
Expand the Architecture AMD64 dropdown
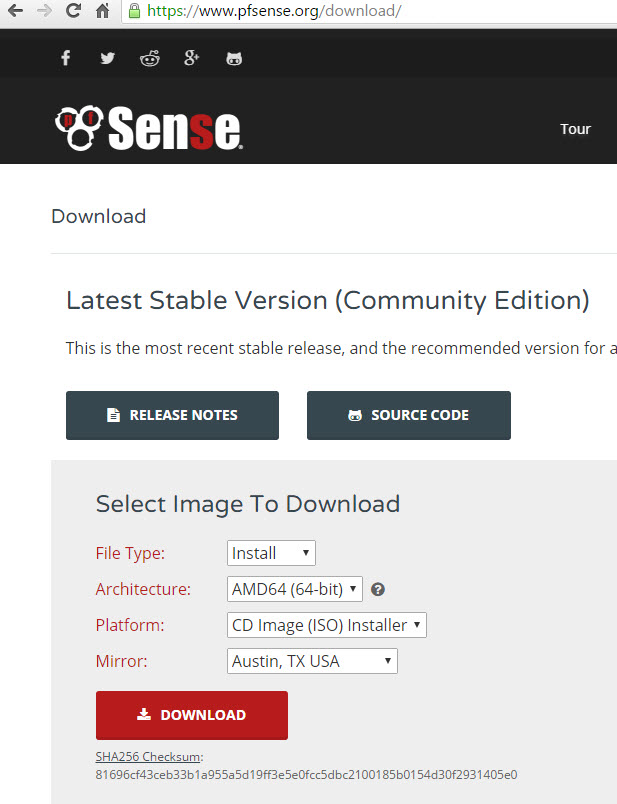[295, 589]
